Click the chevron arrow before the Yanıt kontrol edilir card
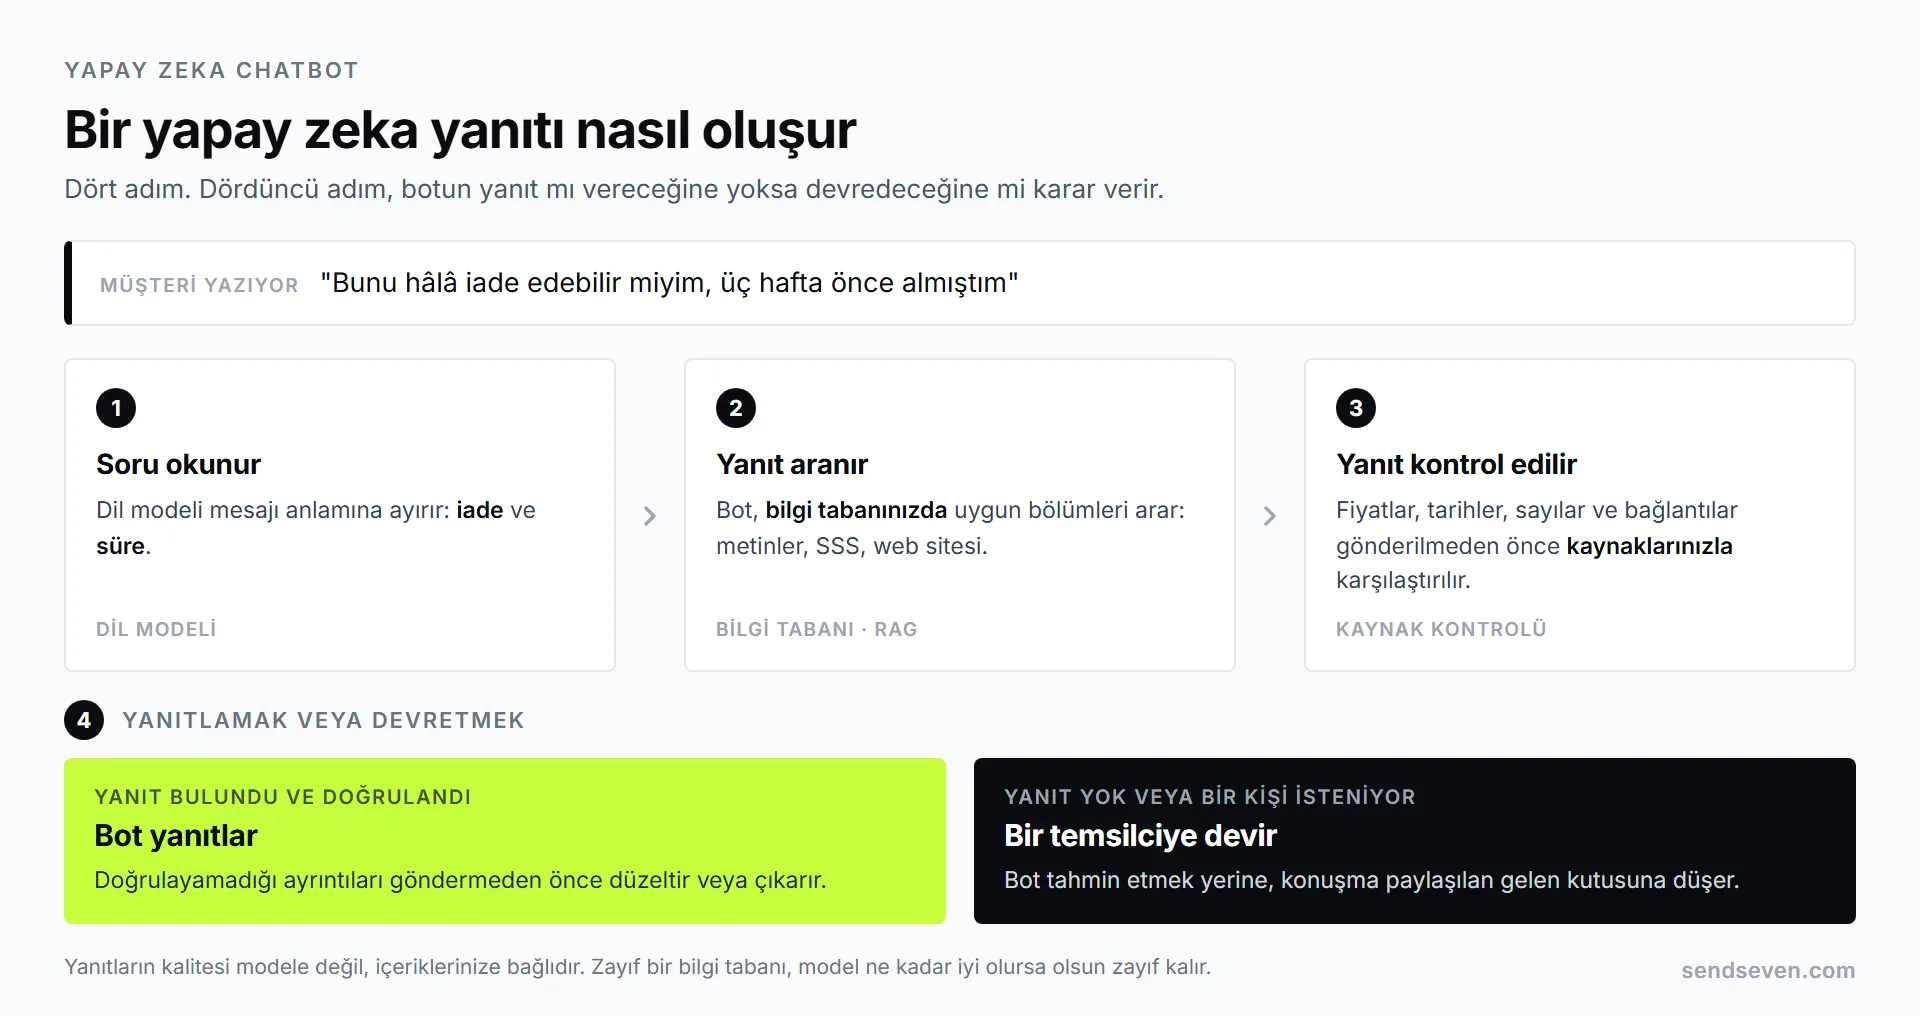The image size is (1920, 1016). click(x=1270, y=516)
